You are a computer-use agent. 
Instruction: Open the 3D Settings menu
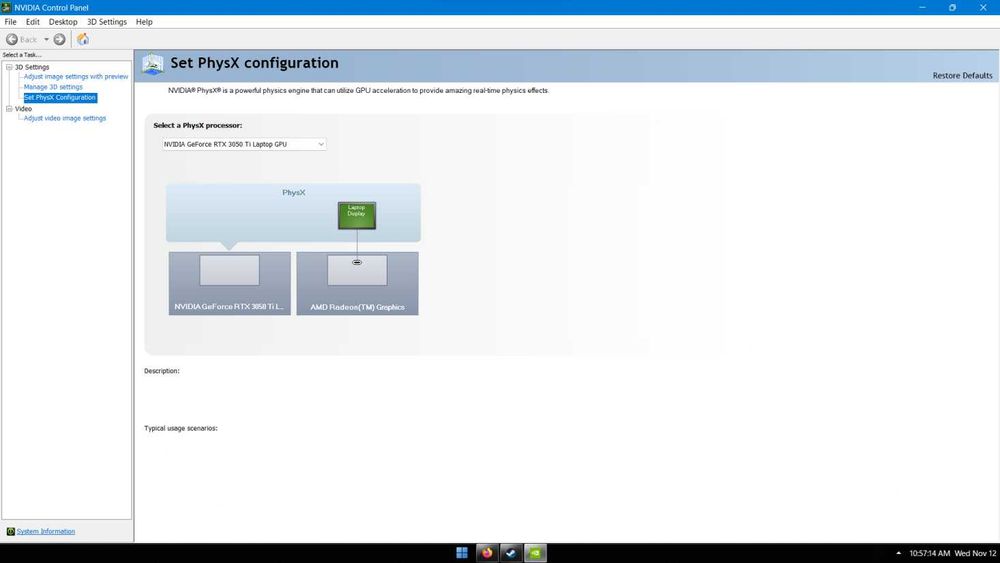pos(107,22)
